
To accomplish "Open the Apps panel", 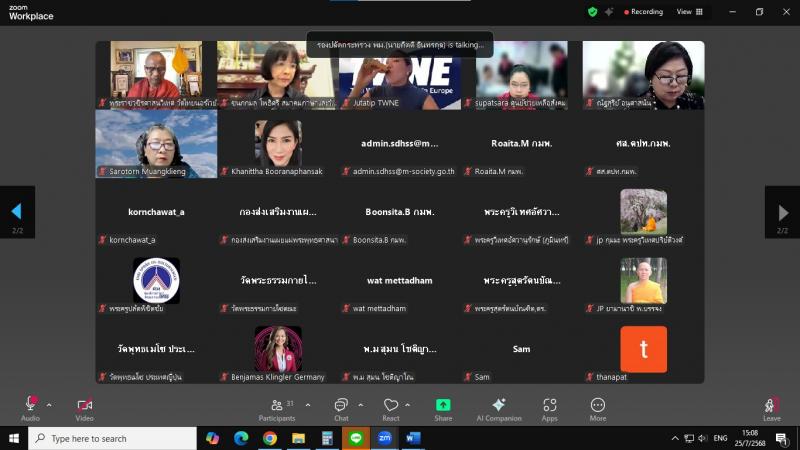I will (549, 409).
